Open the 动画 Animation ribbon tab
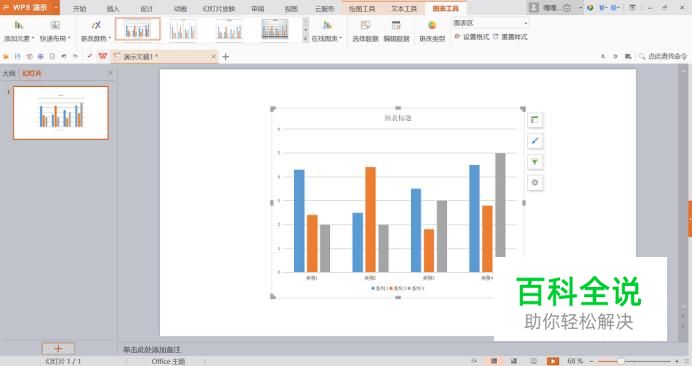Image resolution: width=692 pixels, height=366 pixels. pos(180,8)
